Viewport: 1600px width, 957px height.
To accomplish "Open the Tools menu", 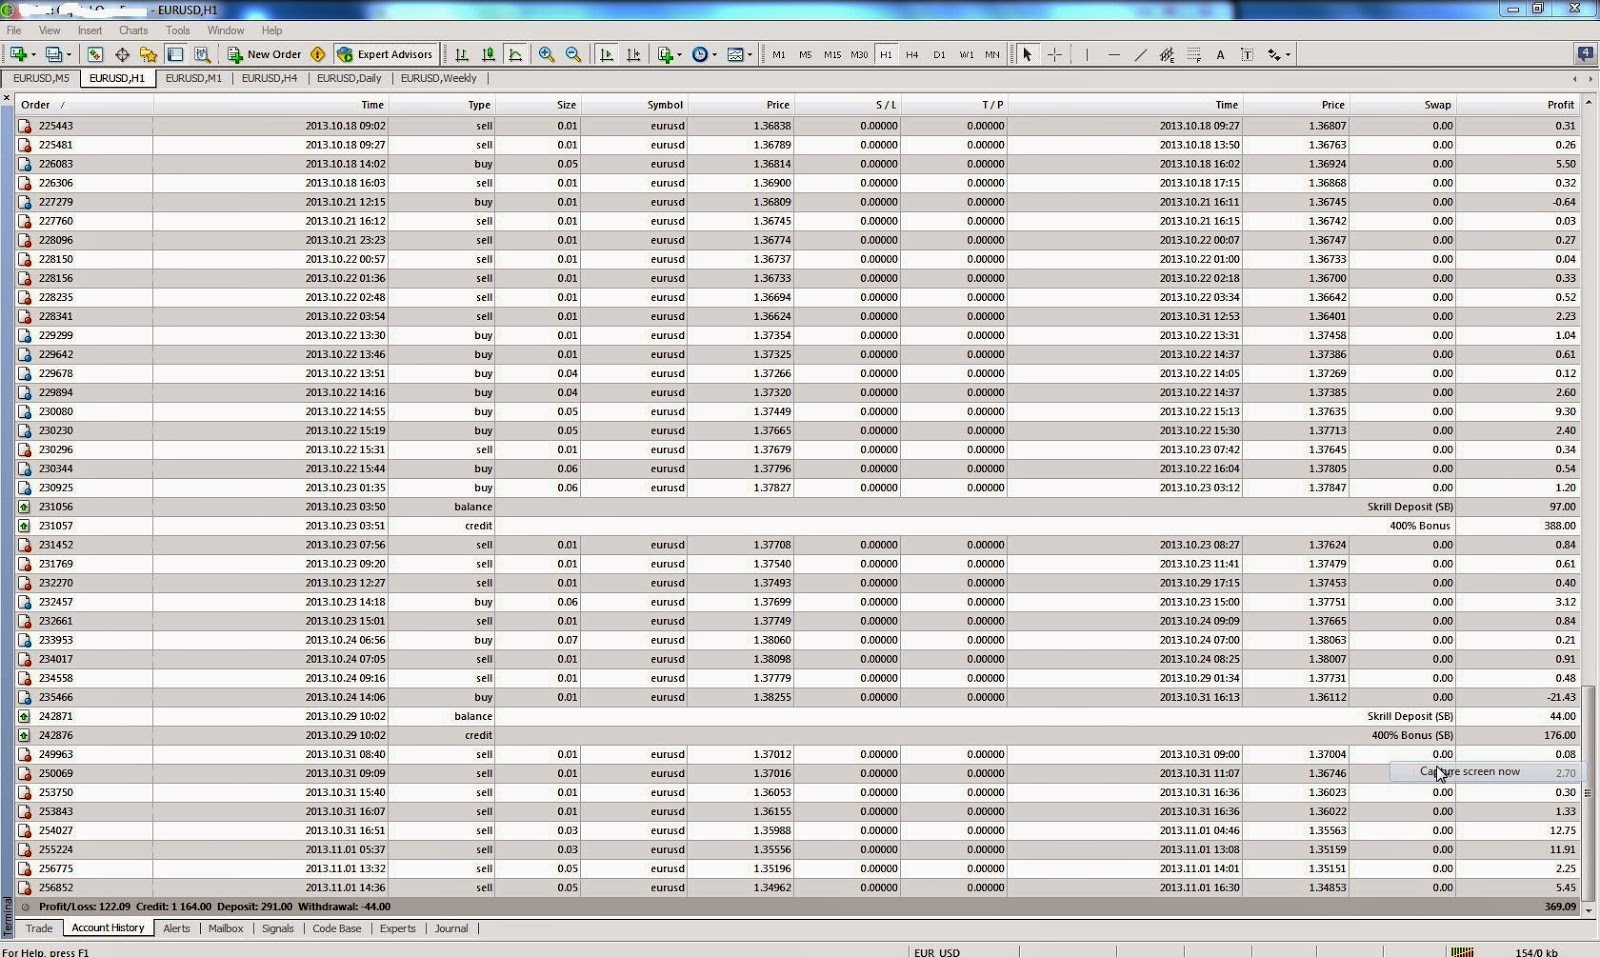I will tap(178, 30).
